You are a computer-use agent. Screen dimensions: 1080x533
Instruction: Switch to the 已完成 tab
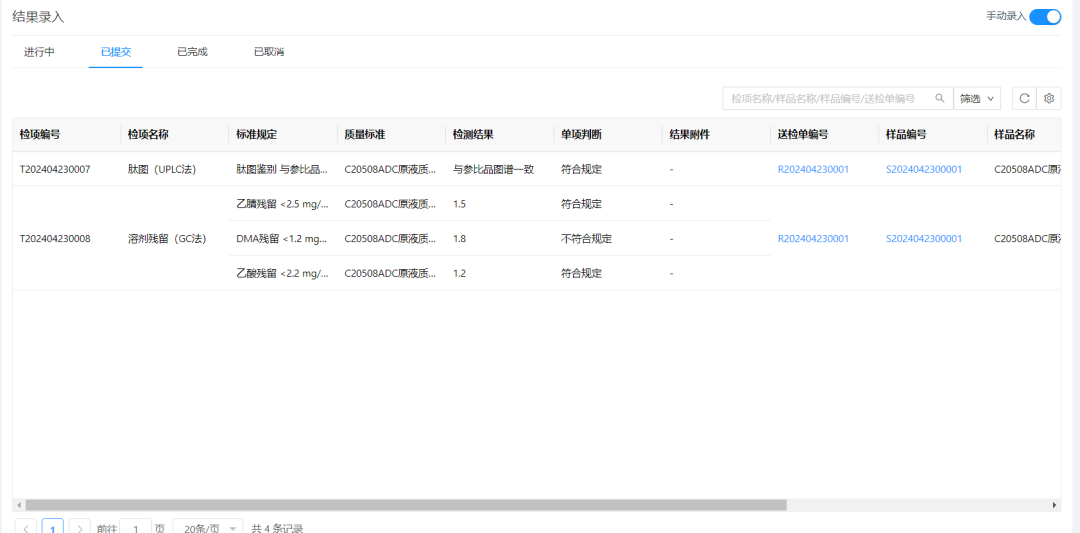(x=192, y=52)
